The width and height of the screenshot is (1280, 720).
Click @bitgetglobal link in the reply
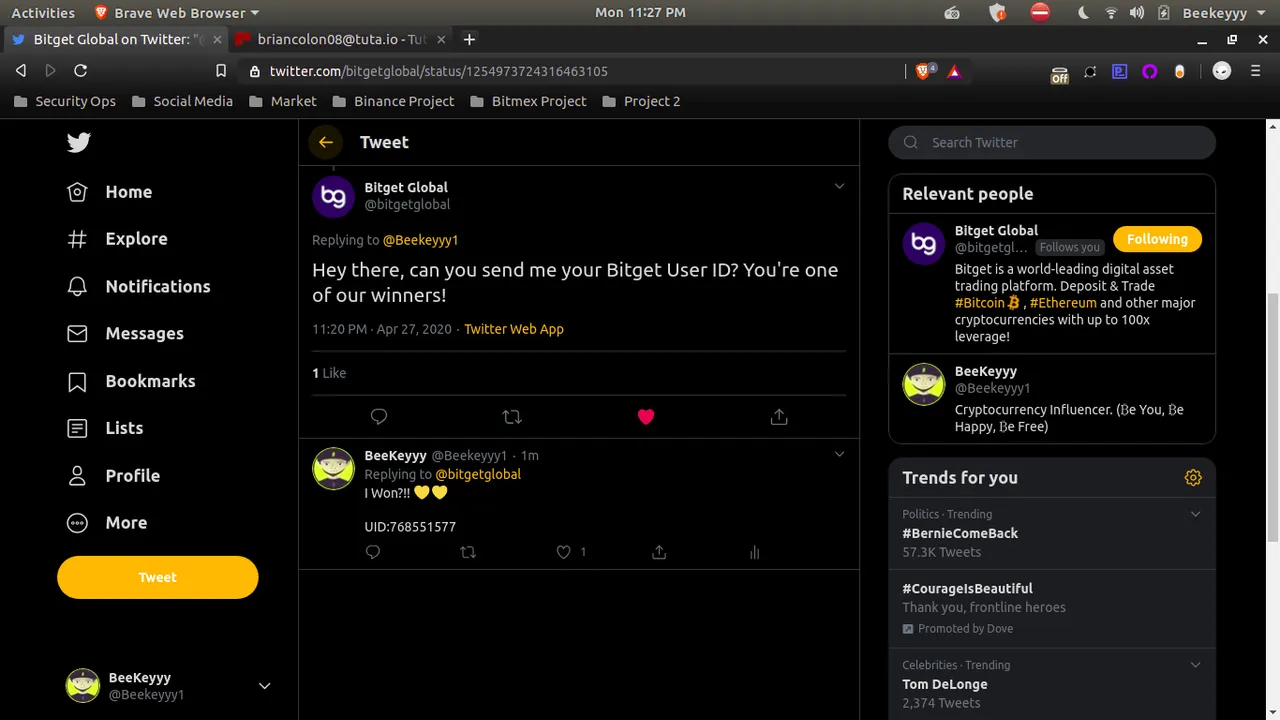point(478,474)
